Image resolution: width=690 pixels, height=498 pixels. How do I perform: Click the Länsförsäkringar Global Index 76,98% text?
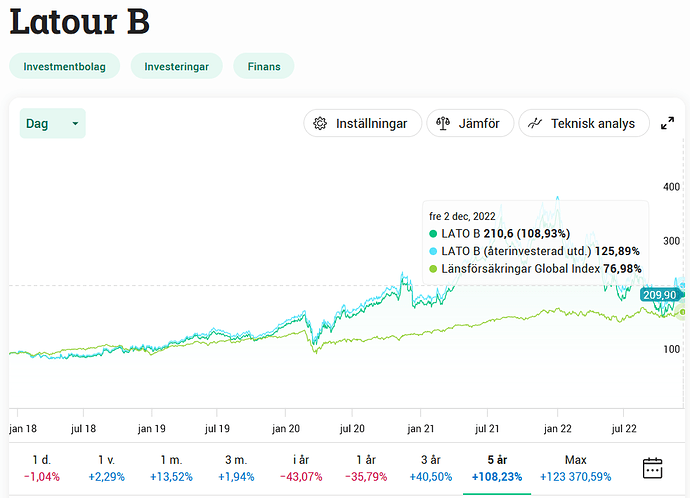[541, 269]
